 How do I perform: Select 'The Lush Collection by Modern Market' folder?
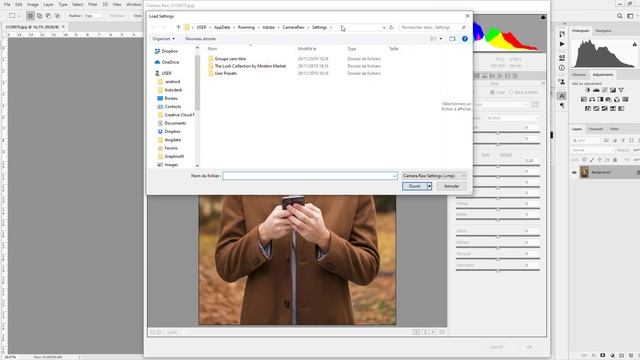point(247,66)
